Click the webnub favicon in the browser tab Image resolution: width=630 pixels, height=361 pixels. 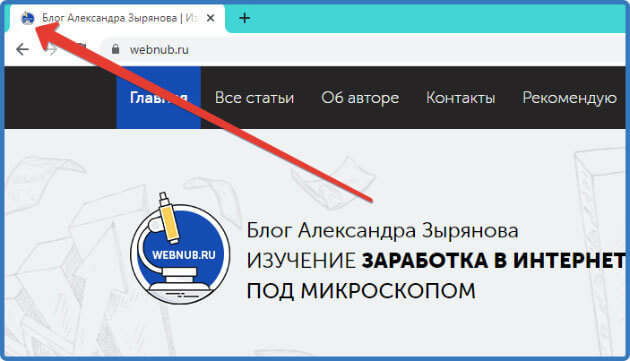click(27, 18)
